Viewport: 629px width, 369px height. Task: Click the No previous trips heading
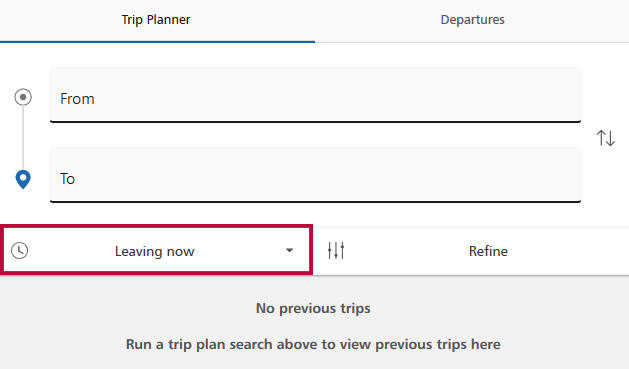point(313,308)
